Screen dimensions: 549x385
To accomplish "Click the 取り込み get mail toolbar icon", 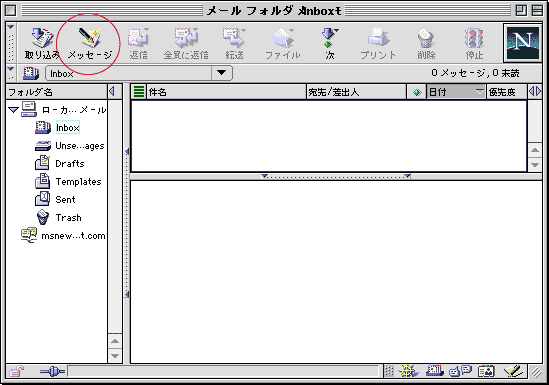I will click(42, 38).
